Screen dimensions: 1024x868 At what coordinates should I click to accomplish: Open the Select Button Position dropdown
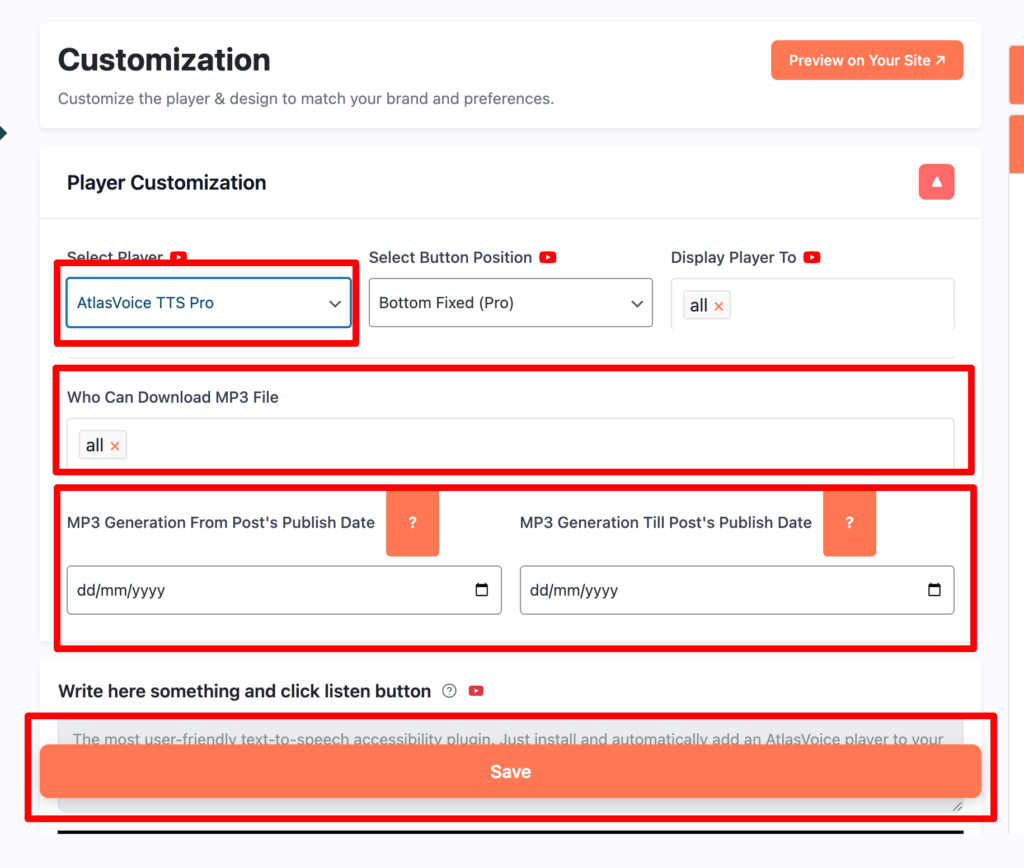coord(510,302)
